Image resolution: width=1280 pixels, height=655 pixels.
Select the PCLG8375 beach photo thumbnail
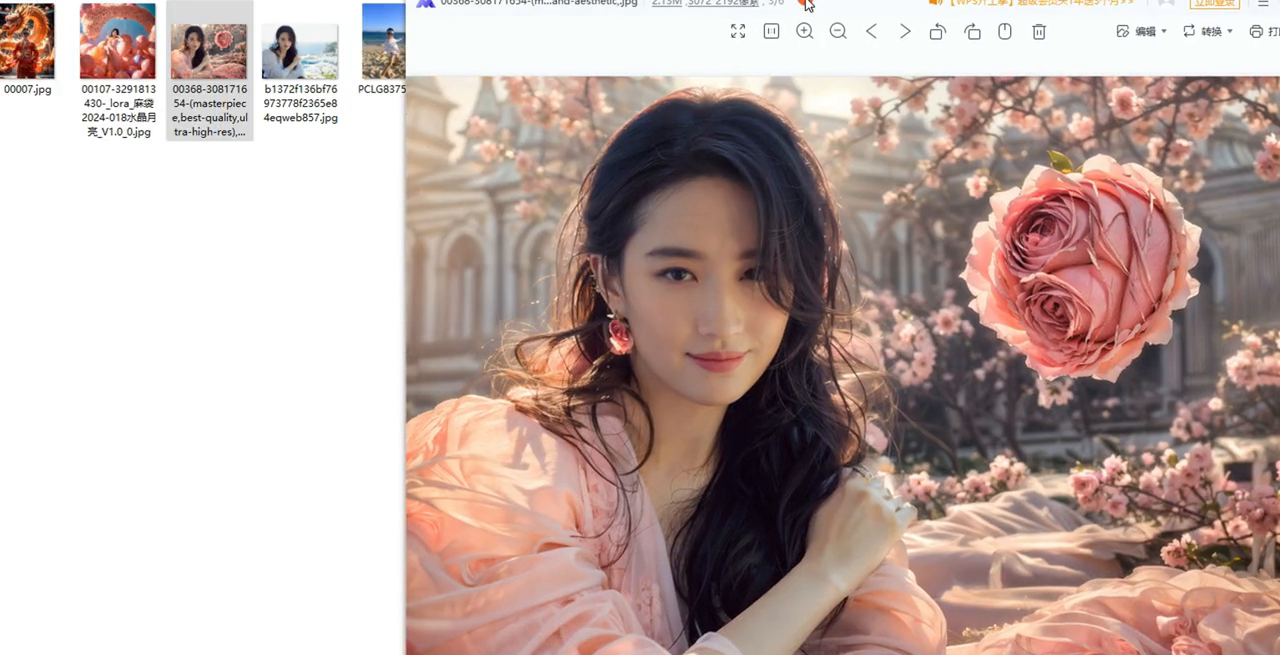384,41
